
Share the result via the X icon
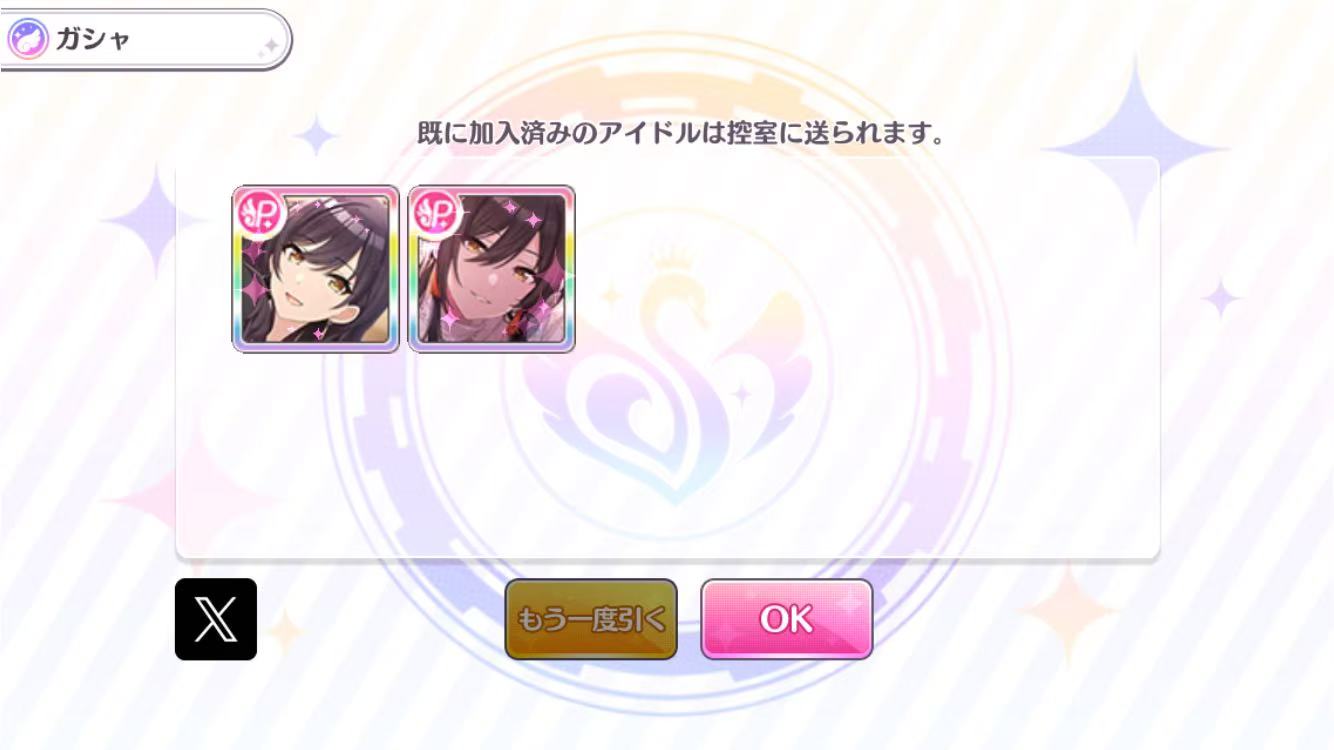(216, 619)
